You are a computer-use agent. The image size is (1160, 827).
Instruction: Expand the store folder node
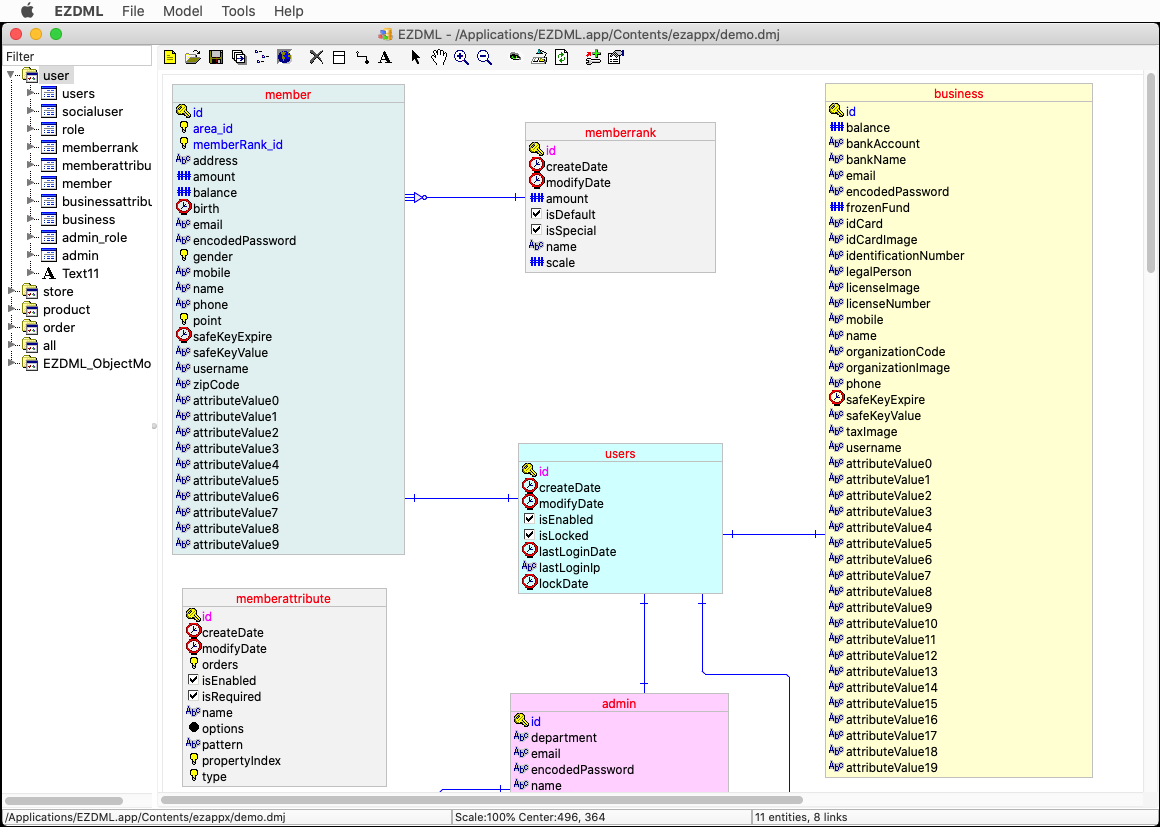pyautogui.click(x=12, y=291)
